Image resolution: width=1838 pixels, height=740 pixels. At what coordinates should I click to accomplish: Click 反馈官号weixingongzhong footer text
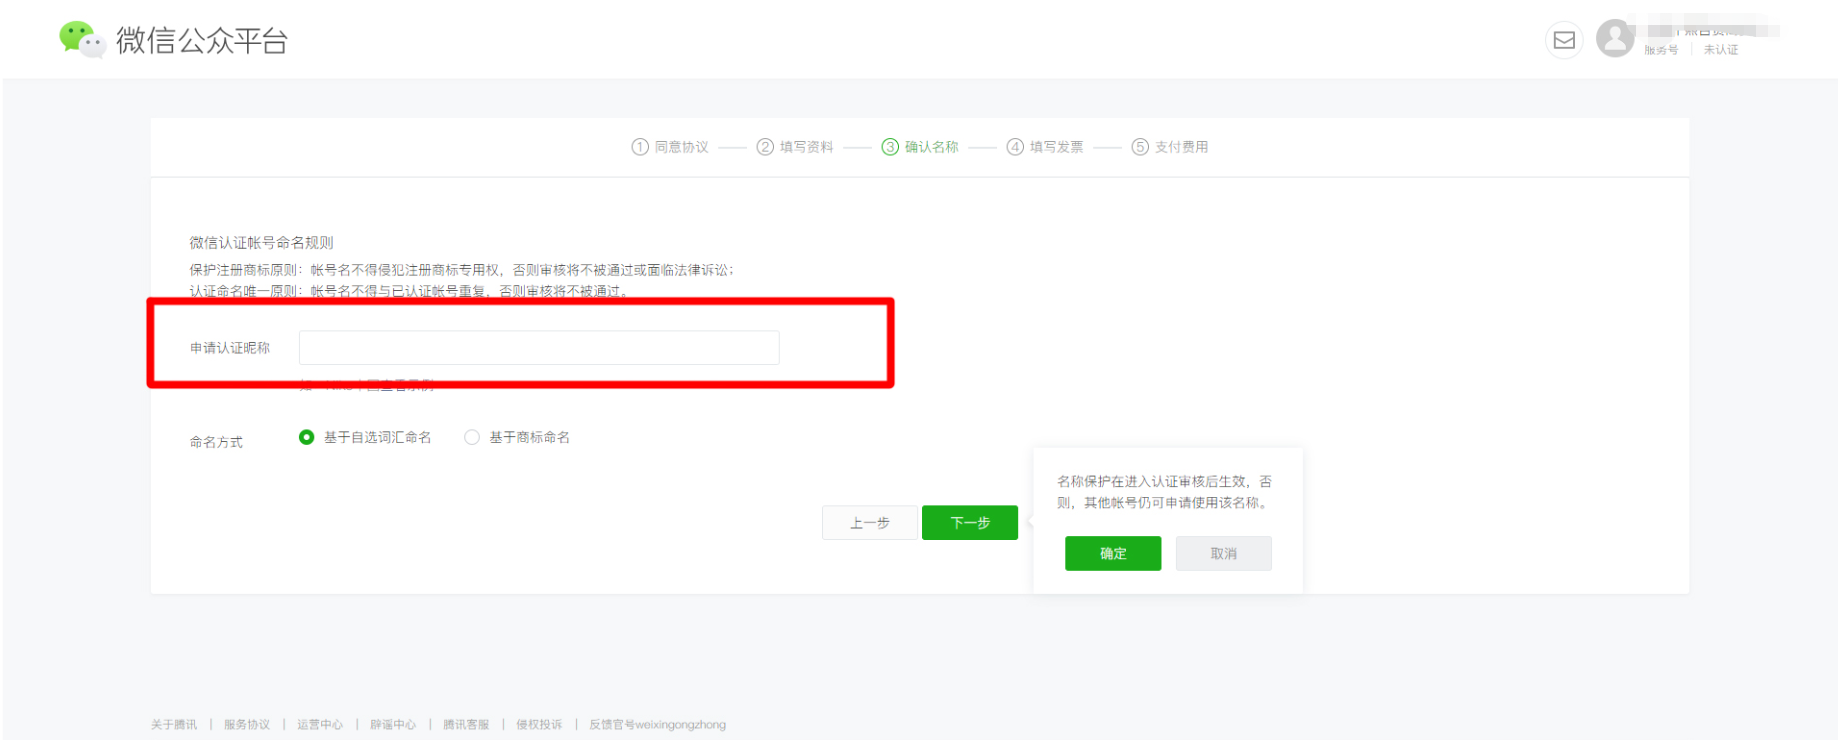point(657,725)
